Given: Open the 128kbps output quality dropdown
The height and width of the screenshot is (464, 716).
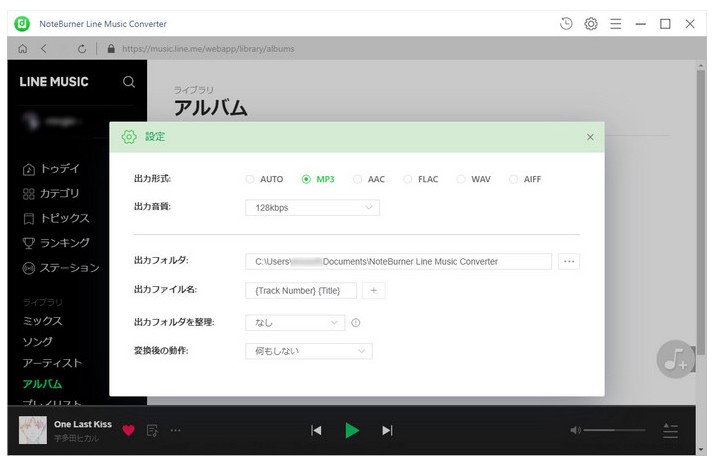Looking at the screenshot, I should click(312, 207).
